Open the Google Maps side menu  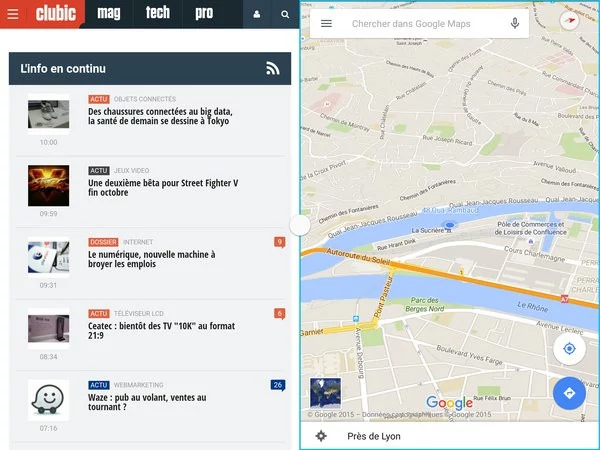[326, 24]
